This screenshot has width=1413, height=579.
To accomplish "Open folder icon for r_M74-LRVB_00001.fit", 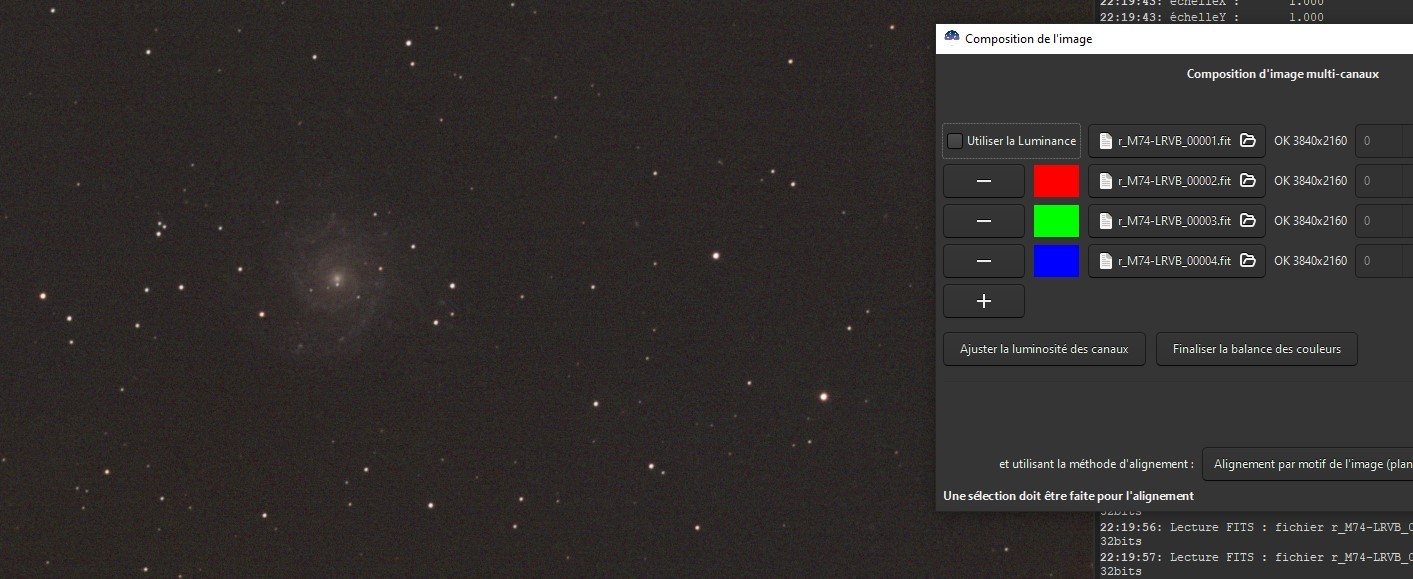I will 1248,141.
